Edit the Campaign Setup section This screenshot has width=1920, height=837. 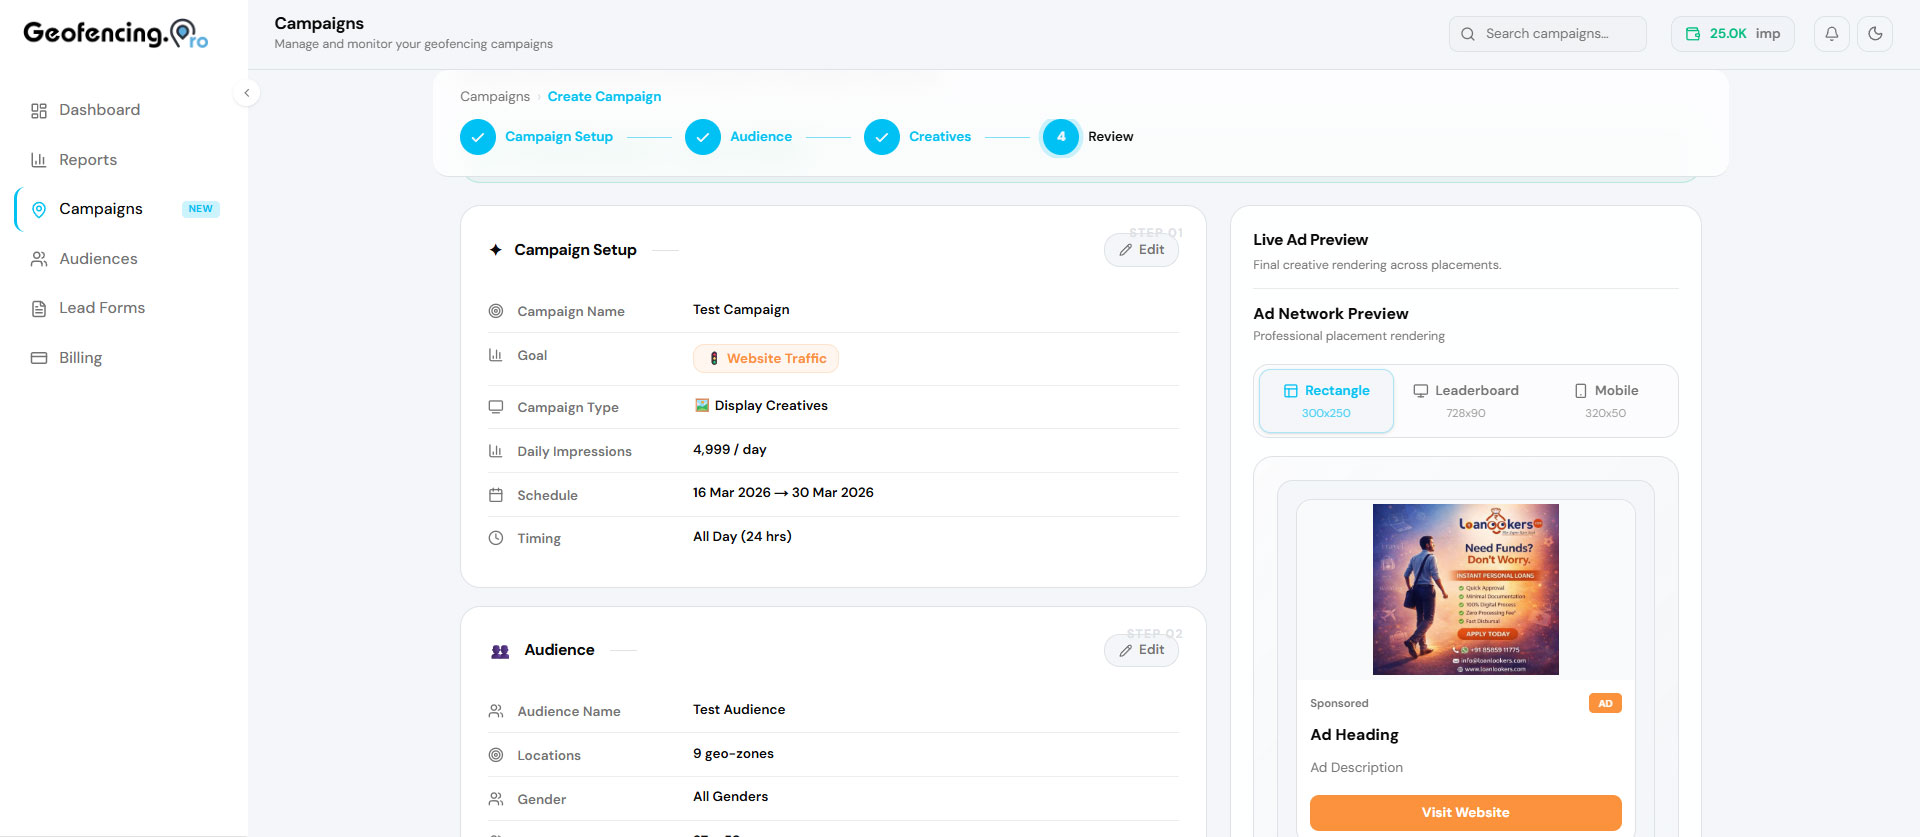click(x=1141, y=250)
